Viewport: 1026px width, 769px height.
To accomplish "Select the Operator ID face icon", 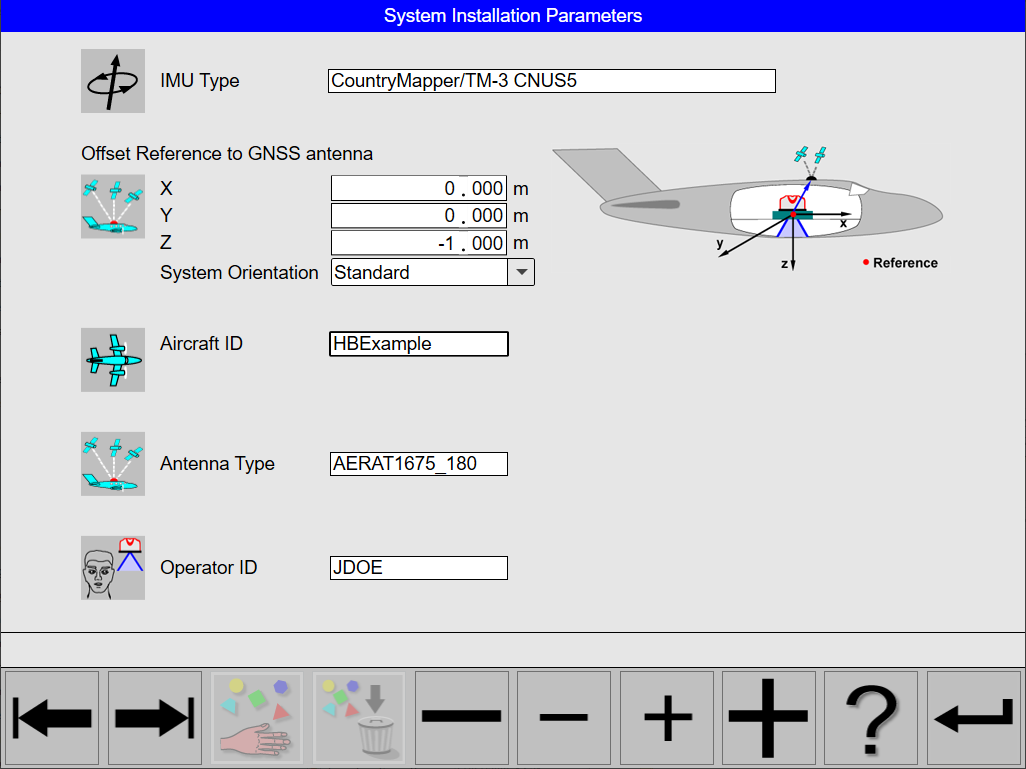I will [x=112, y=567].
